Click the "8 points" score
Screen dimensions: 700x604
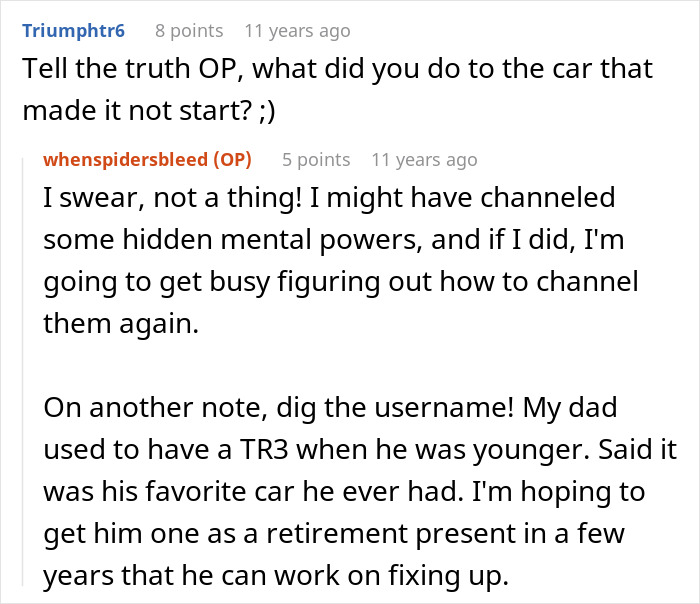pos(189,30)
